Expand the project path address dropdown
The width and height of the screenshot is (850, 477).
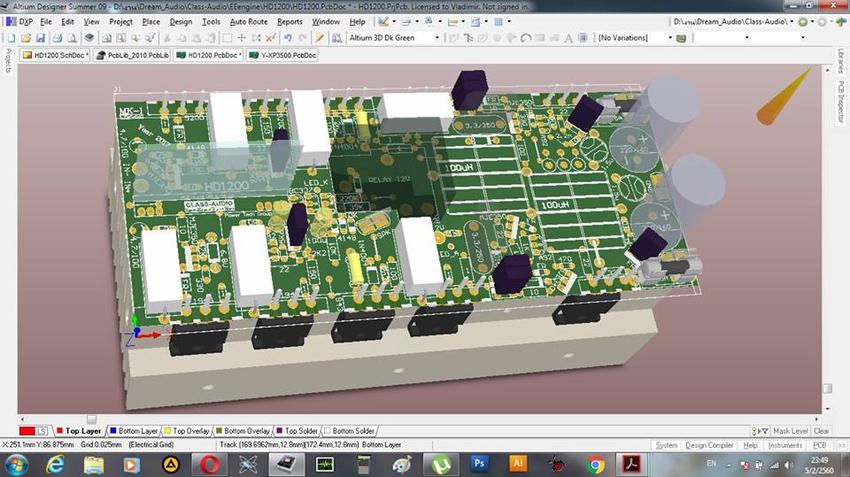[791, 22]
